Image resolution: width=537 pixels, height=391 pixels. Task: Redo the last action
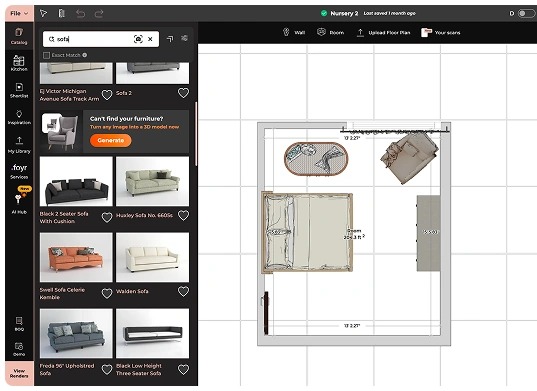coord(99,13)
